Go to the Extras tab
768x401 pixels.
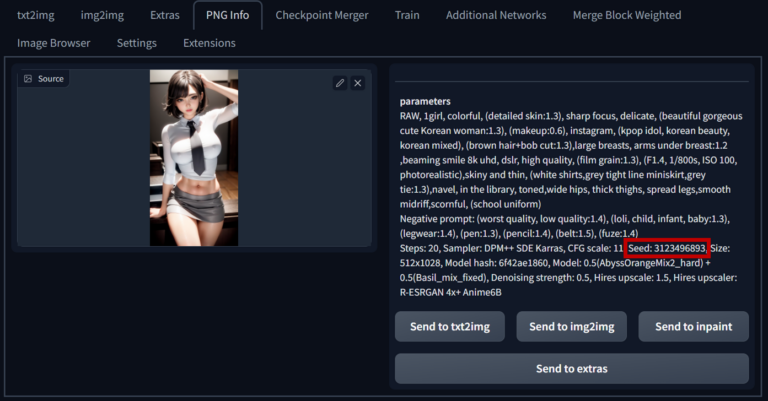point(165,15)
